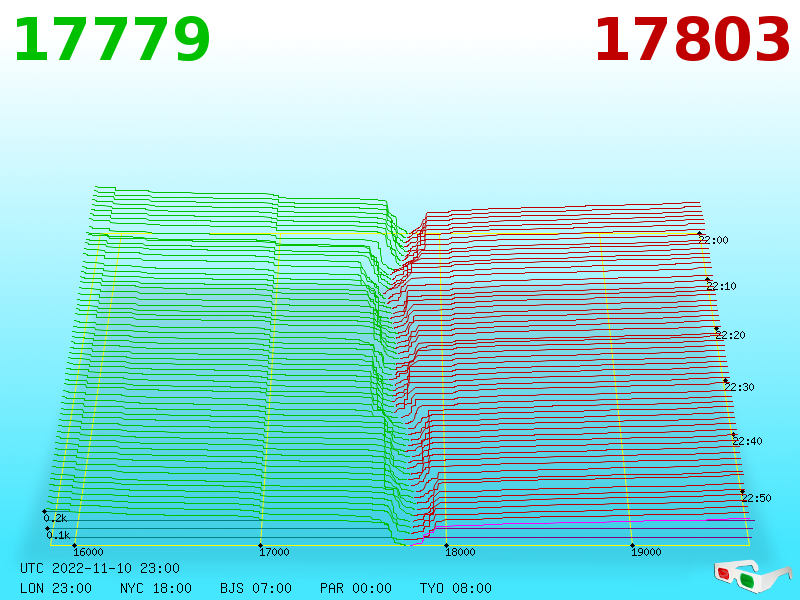Click the 0.2k volume axis label
Screen dimensions: 800x600
click(55, 518)
